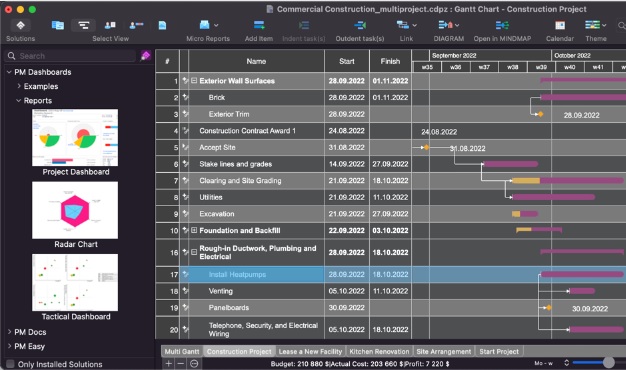Screen dimensions: 626x370
Task: Click the plus button below the tabs
Action: pos(169,364)
